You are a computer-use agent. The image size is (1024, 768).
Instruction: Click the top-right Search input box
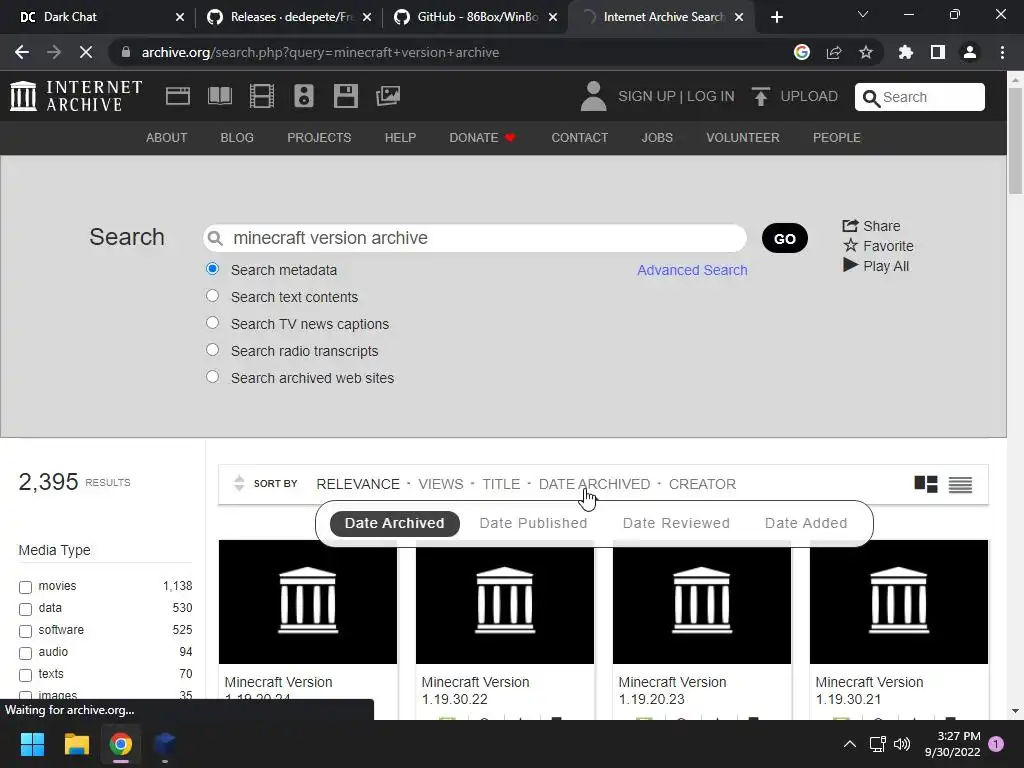pos(920,97)
